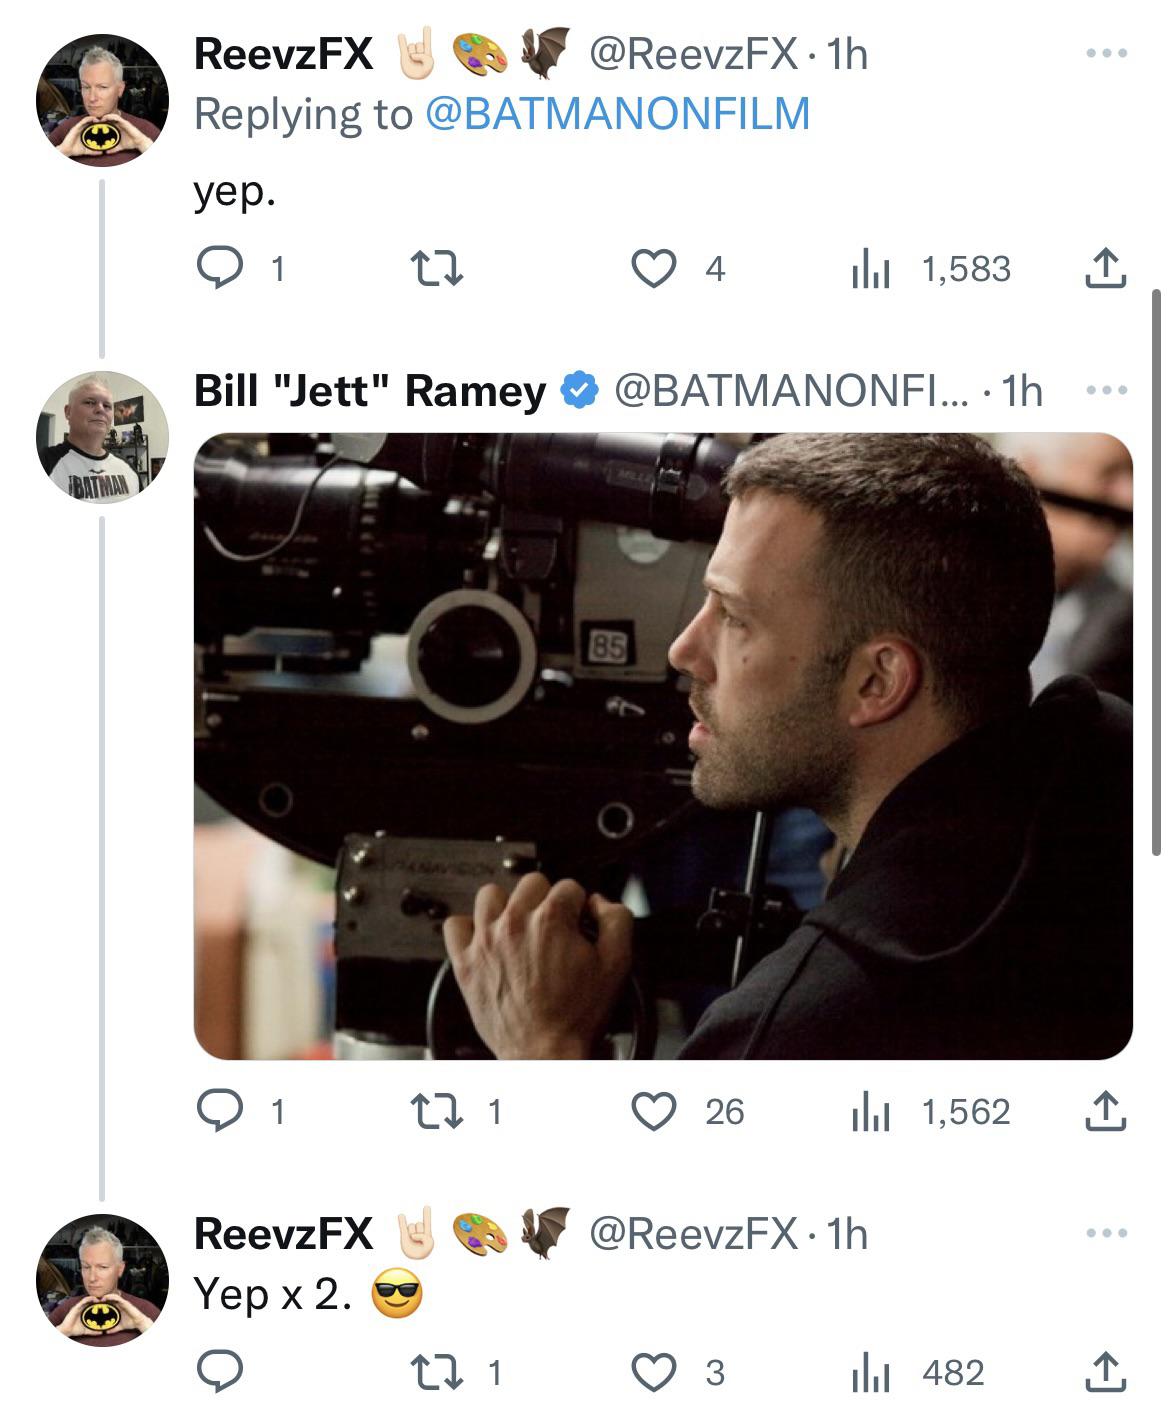Open the more options menu on ReevzFX's first tweet
1170x1422 pixels.
(x=1108, y=55)
